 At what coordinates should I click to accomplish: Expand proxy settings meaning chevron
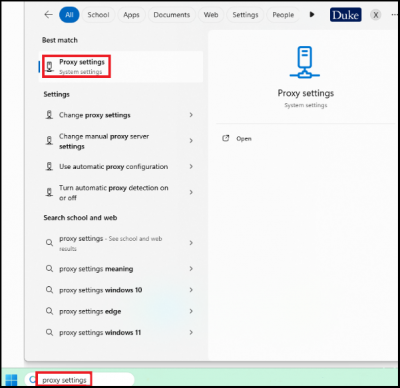click(191, 269)
